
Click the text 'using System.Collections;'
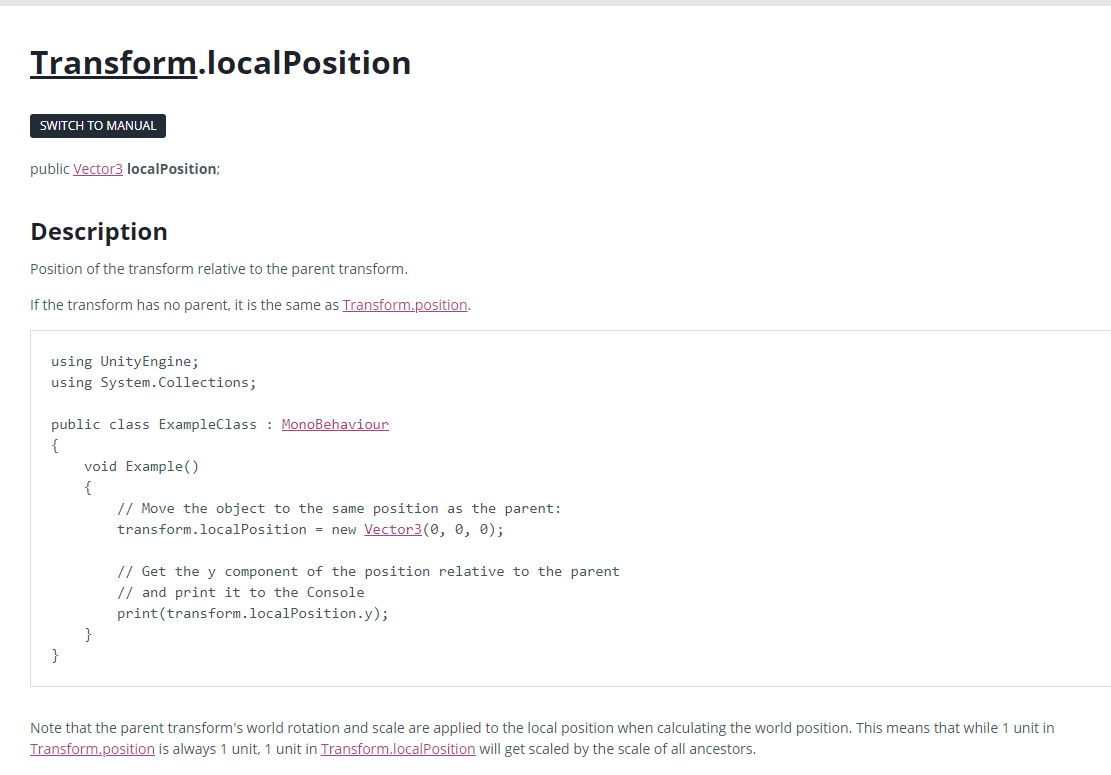pyautogui.click(x=154, y=383)
